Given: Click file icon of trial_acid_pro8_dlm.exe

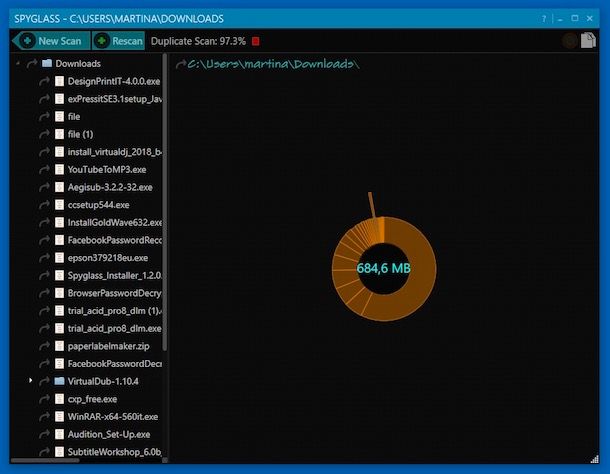Looking at the screenshot, I should click(59, 328).
